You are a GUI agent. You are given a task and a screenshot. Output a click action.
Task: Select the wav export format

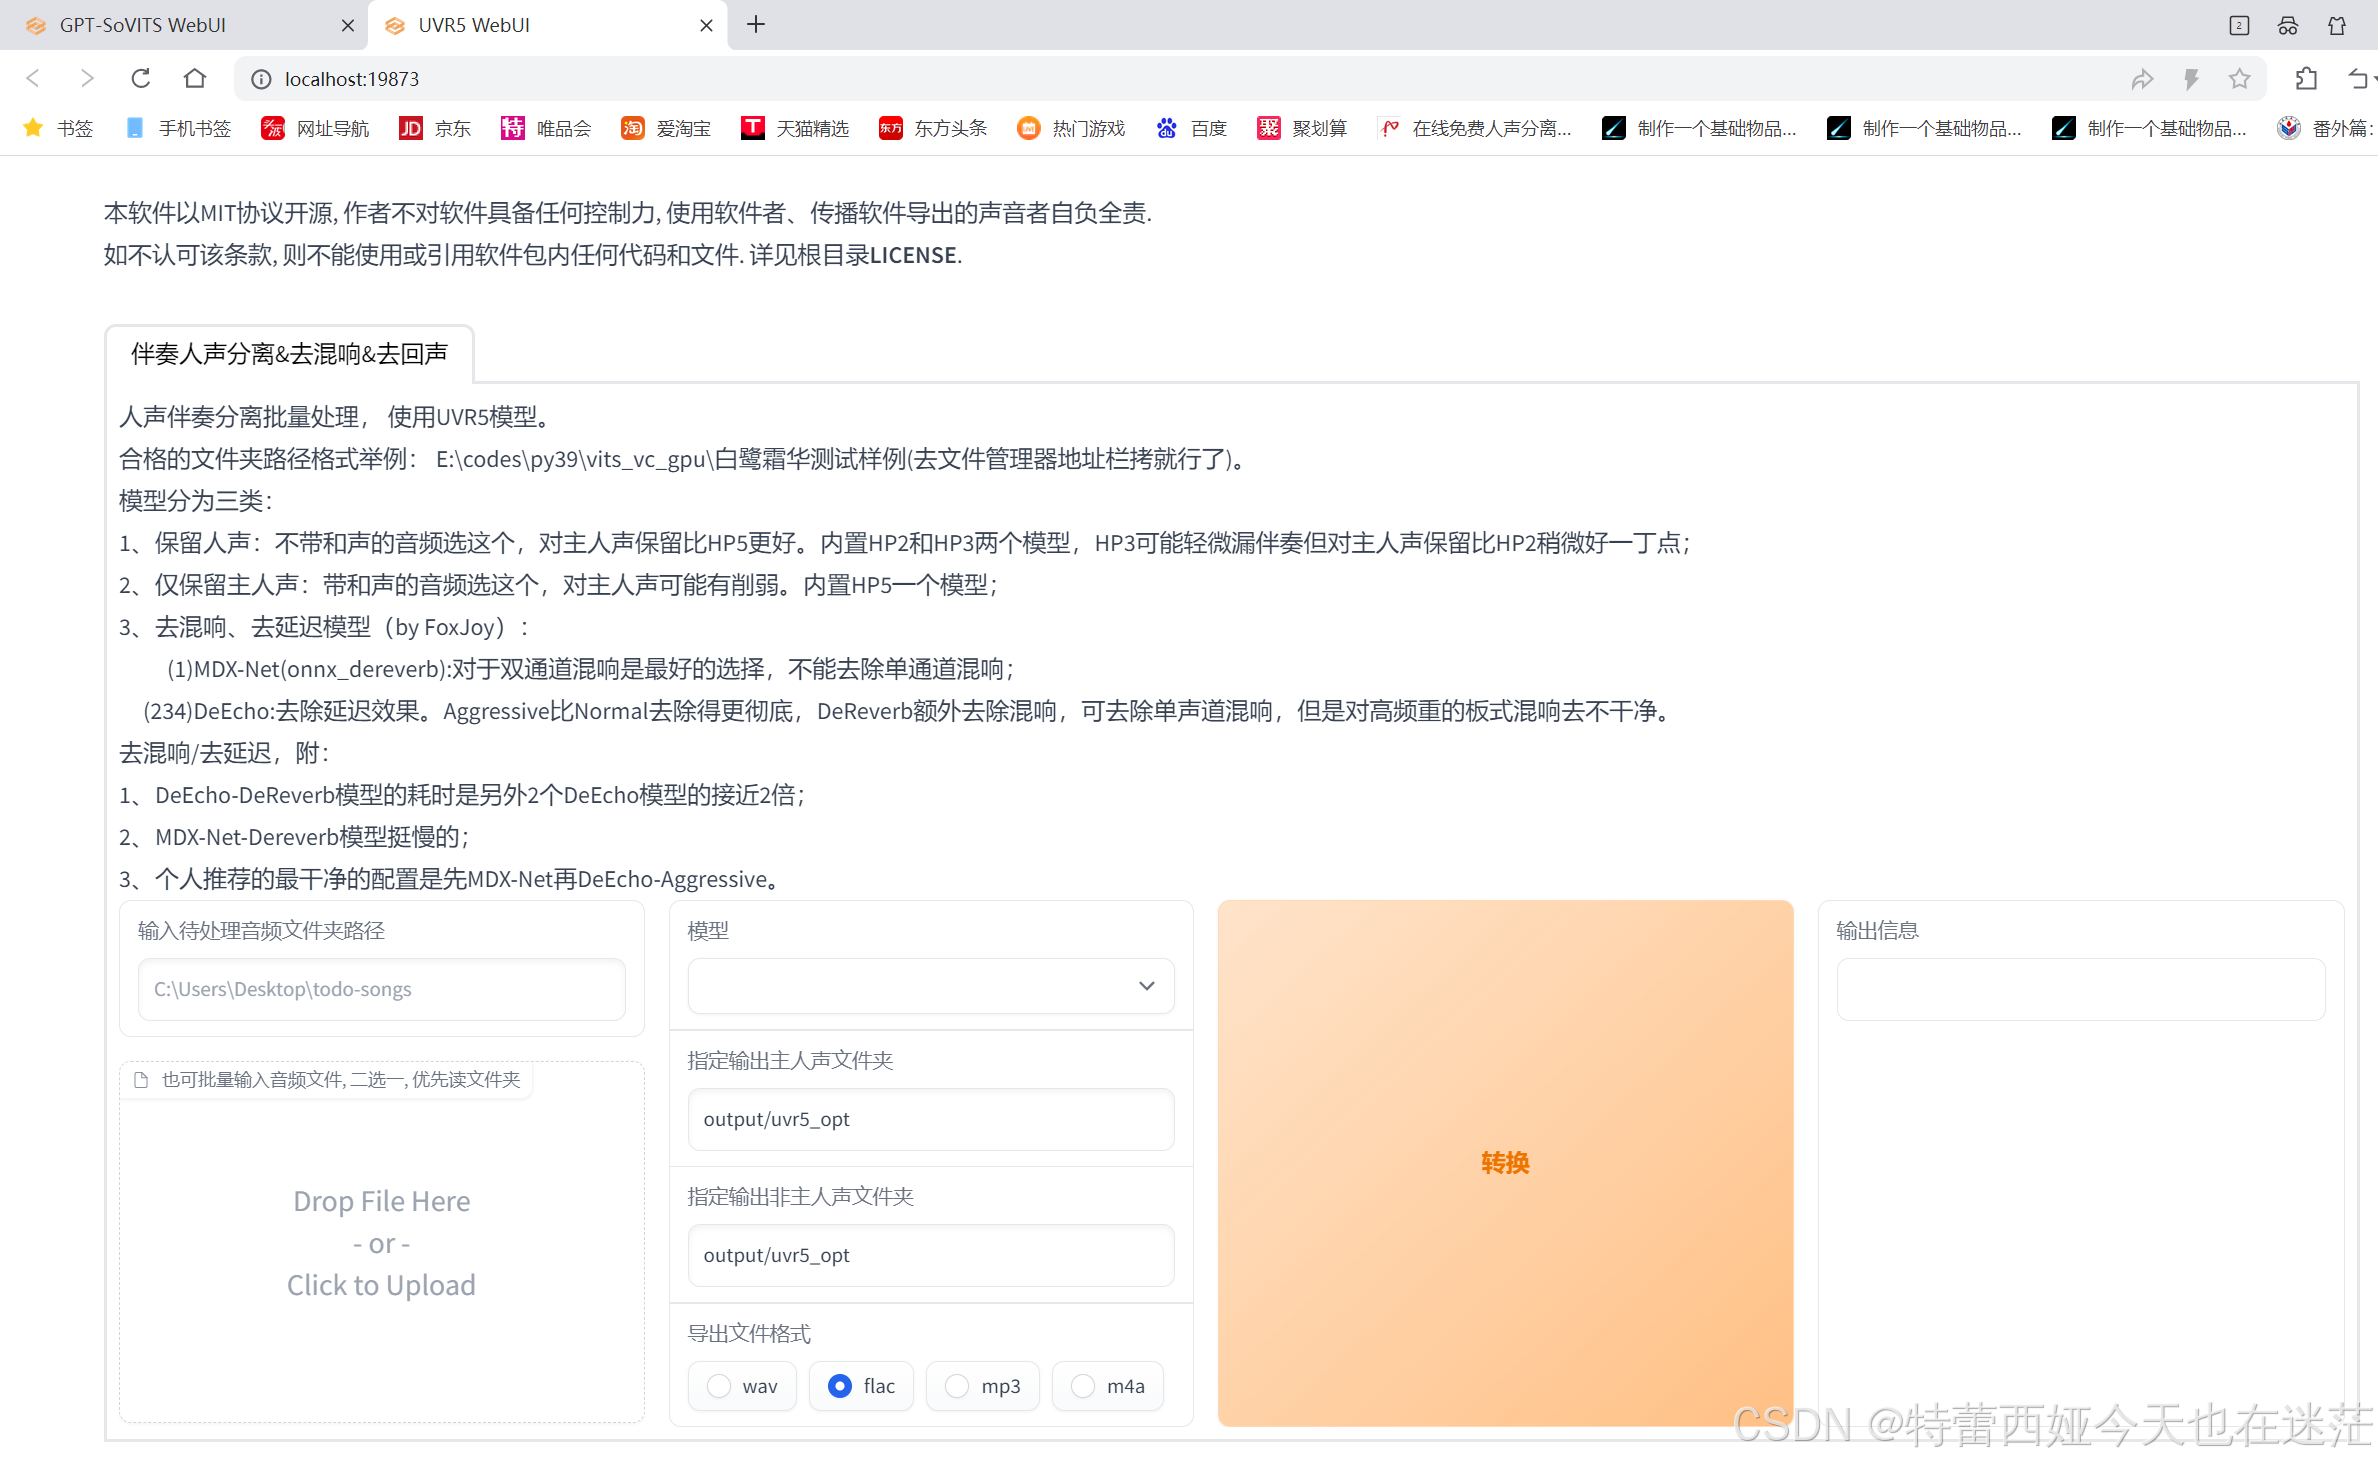[x=719, y=1386]
